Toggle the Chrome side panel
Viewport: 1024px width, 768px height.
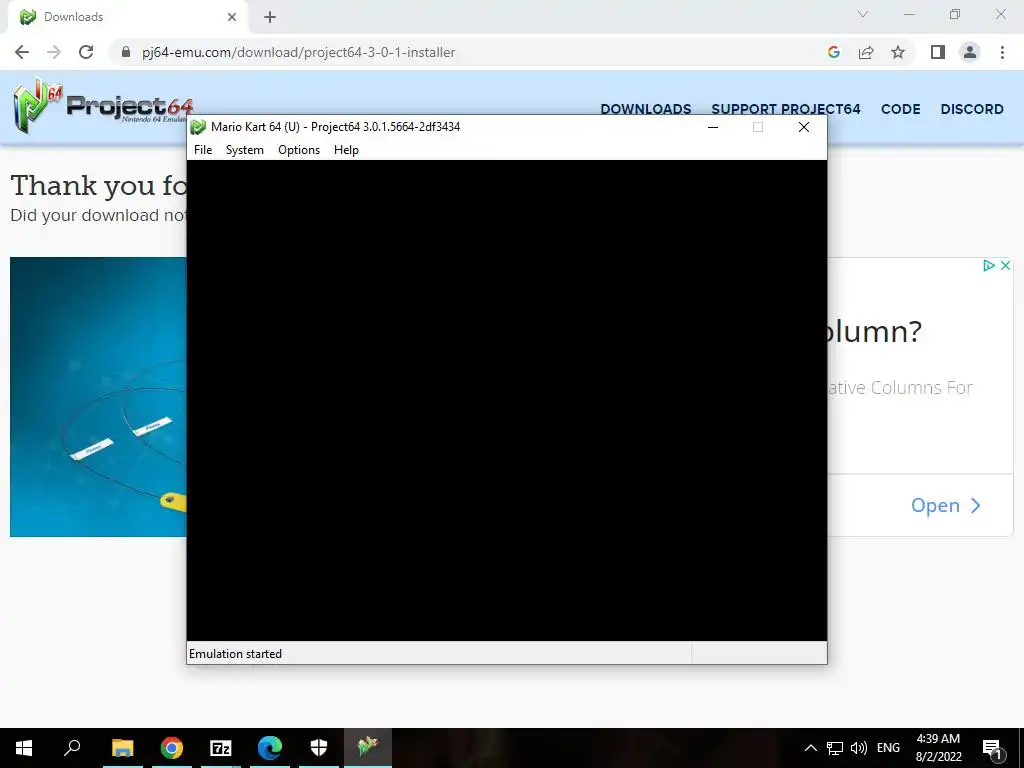pos(938,52)
